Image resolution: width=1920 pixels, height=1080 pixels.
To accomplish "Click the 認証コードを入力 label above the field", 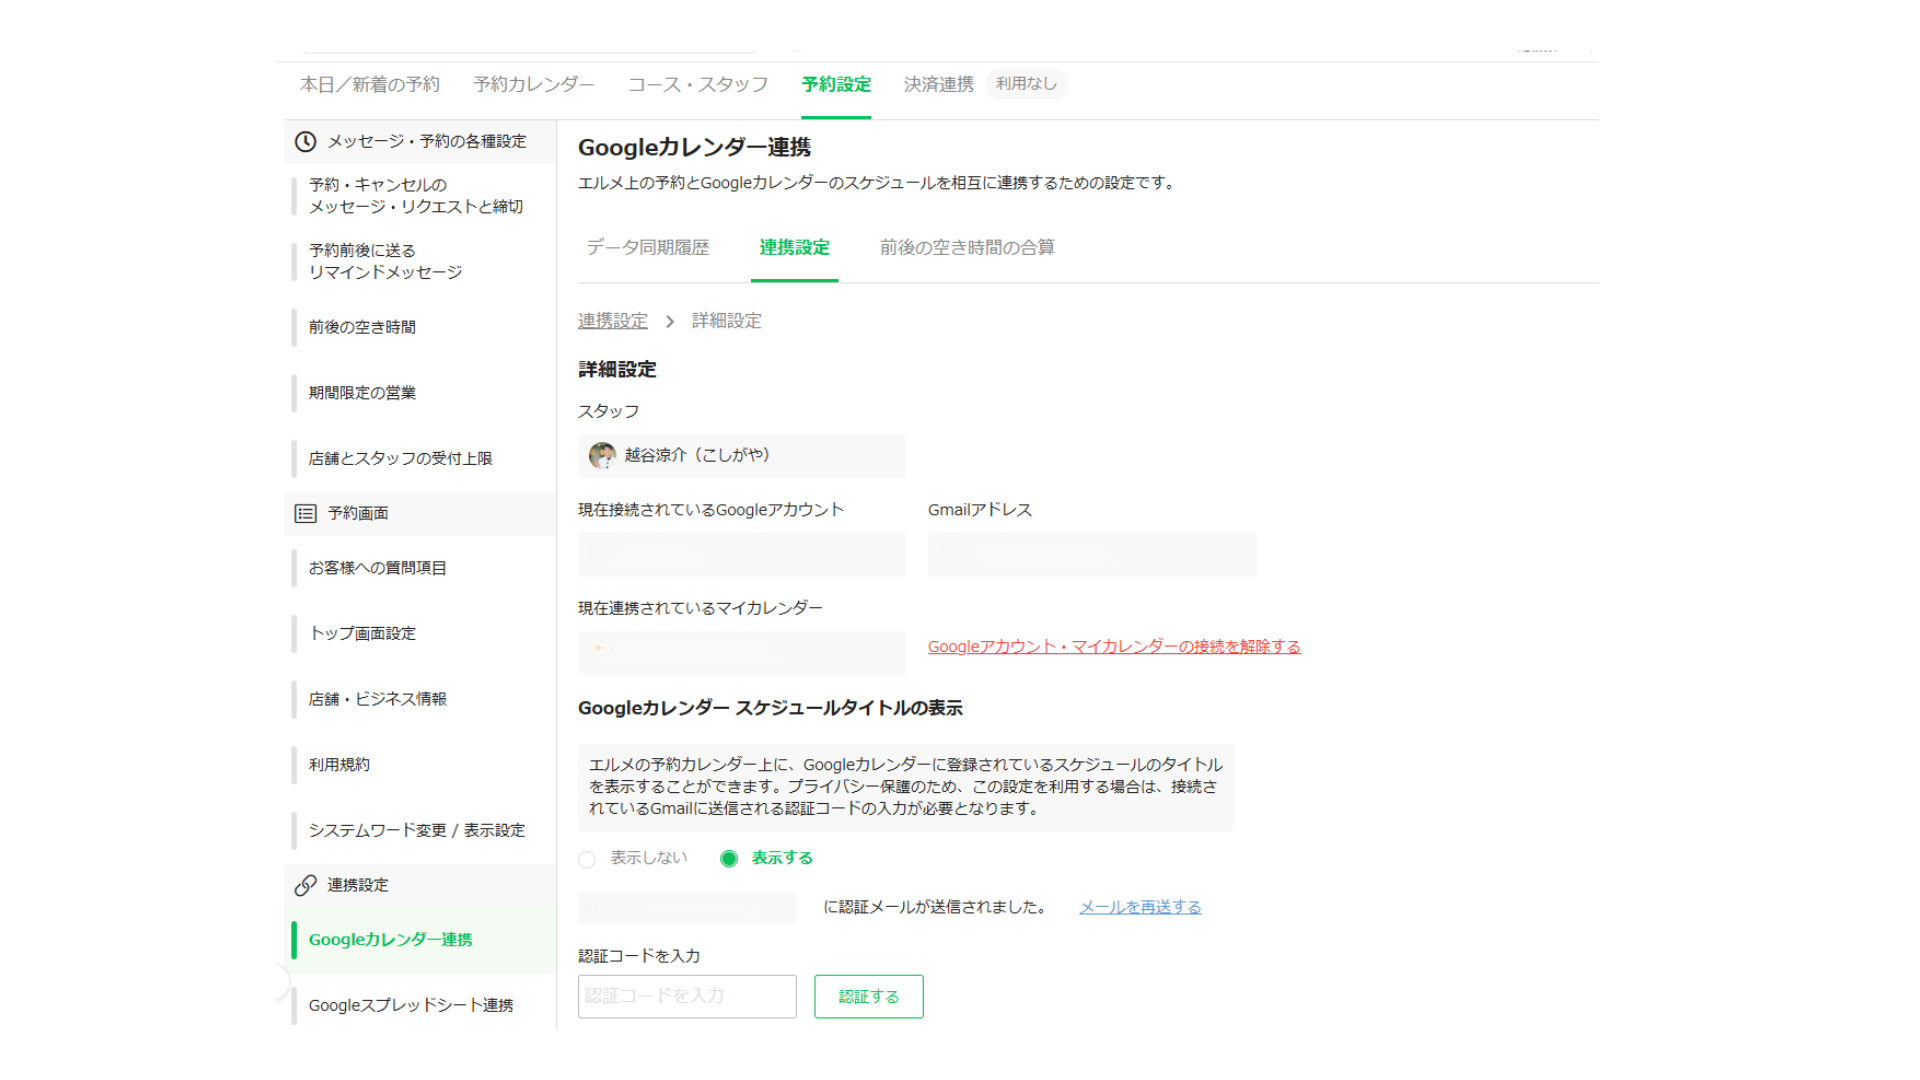I will tap(639, 956).
